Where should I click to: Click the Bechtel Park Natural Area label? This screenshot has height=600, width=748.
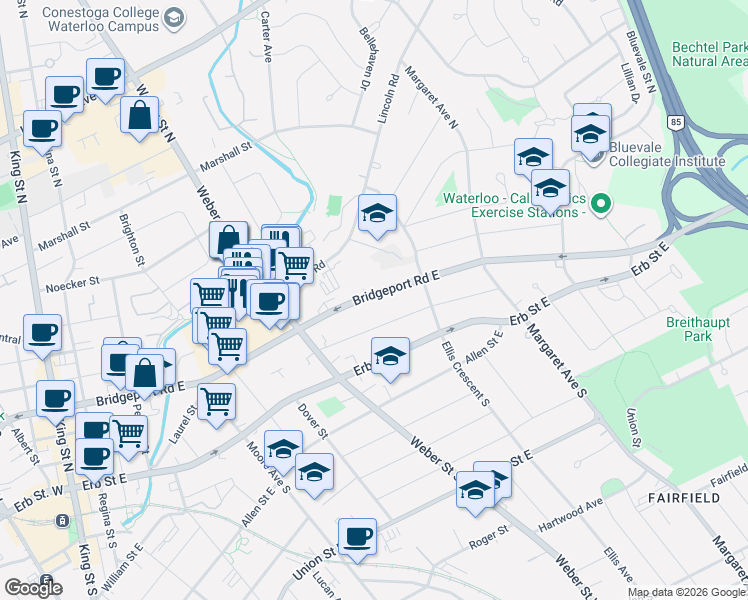click(709, 54)
